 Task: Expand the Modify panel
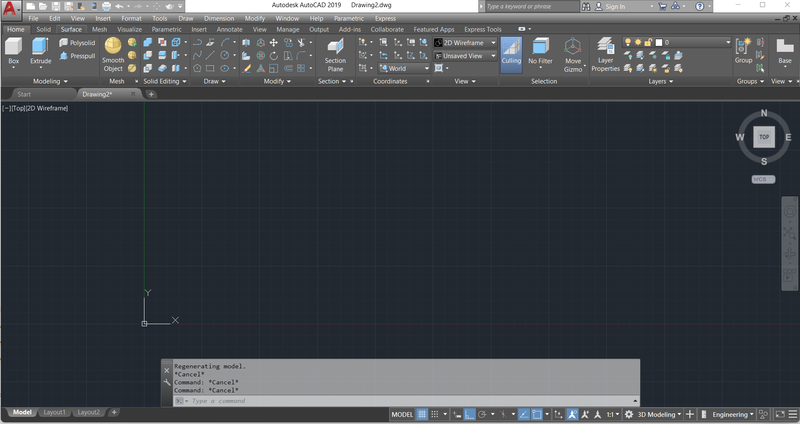(x=277, y=81)
